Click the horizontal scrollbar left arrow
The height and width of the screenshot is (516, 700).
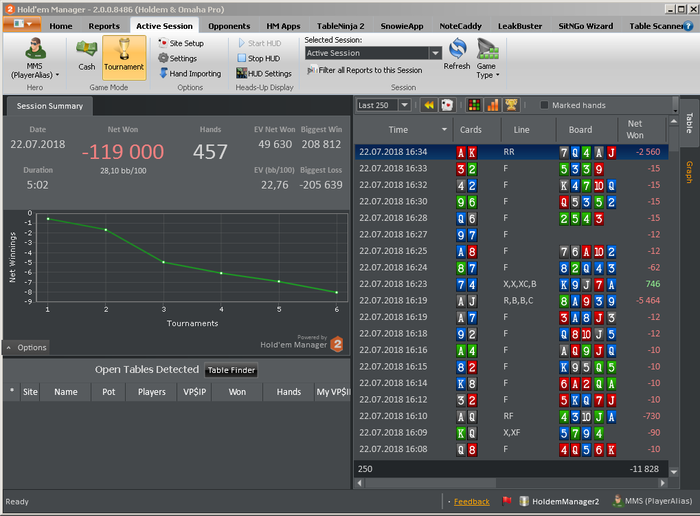click(x=360, y=483)
